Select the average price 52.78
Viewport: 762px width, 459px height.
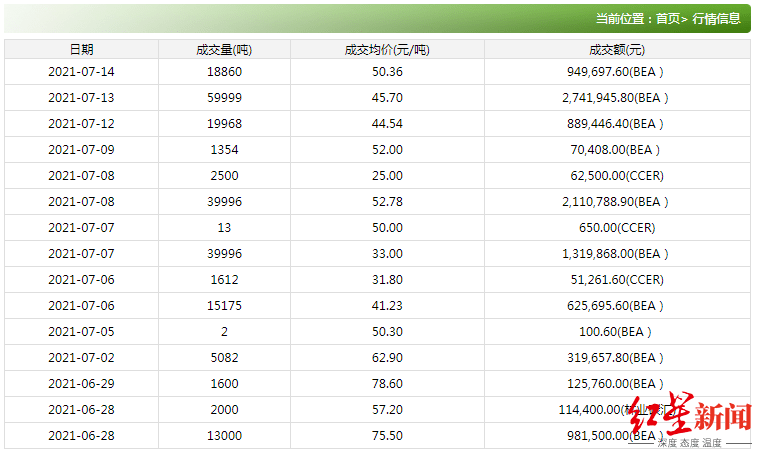[387, 202]
